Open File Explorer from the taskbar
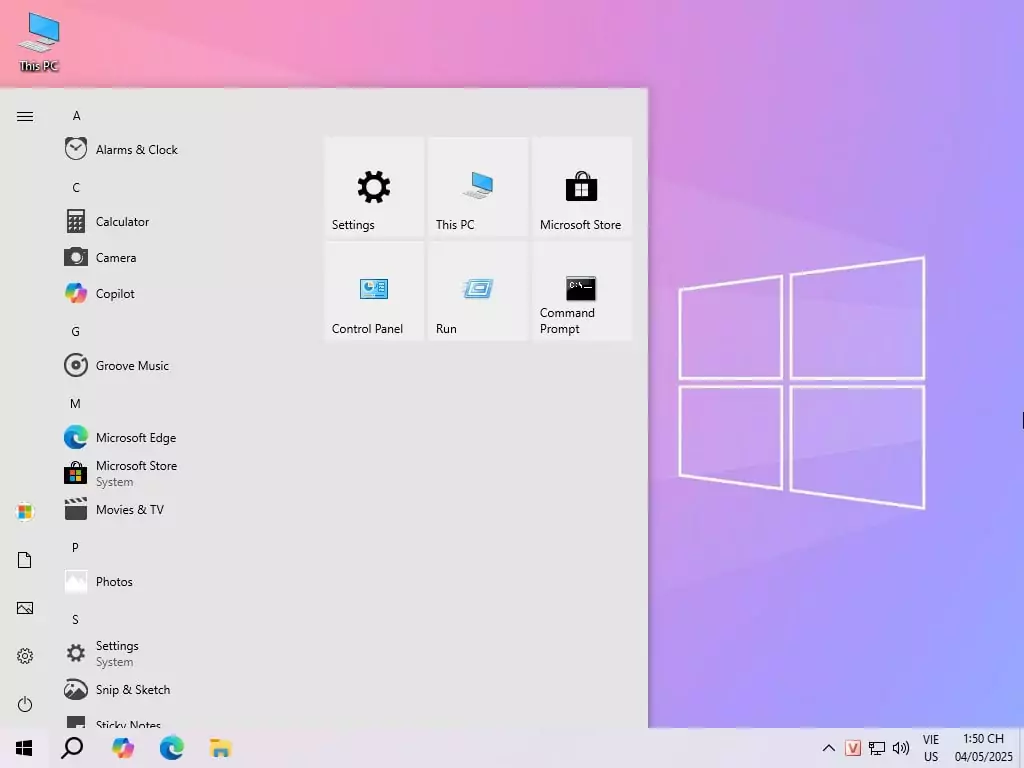This screenshot has width=1024, height=768. [221, 748]
